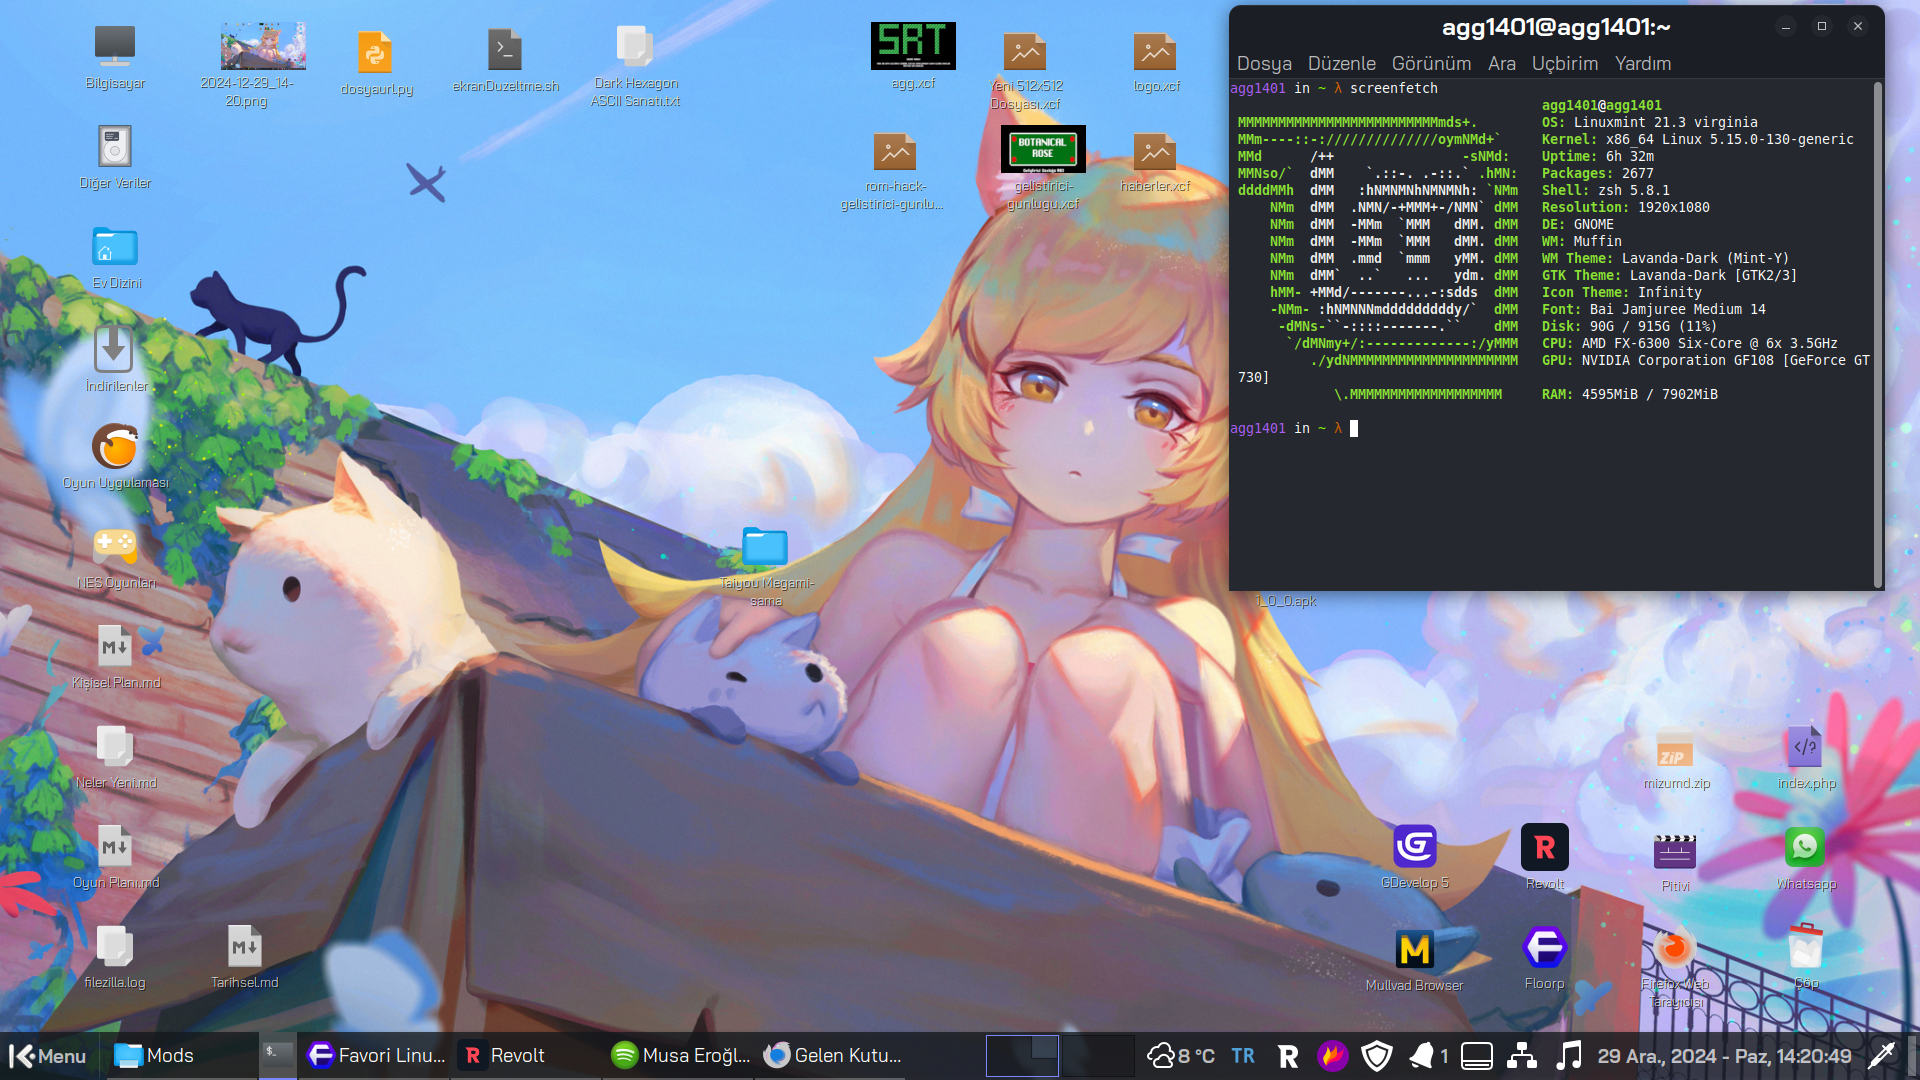This screenshot has height=1080, width=1920.
Task: Open the Düzenle menu in terminal
Action: 1341,64
